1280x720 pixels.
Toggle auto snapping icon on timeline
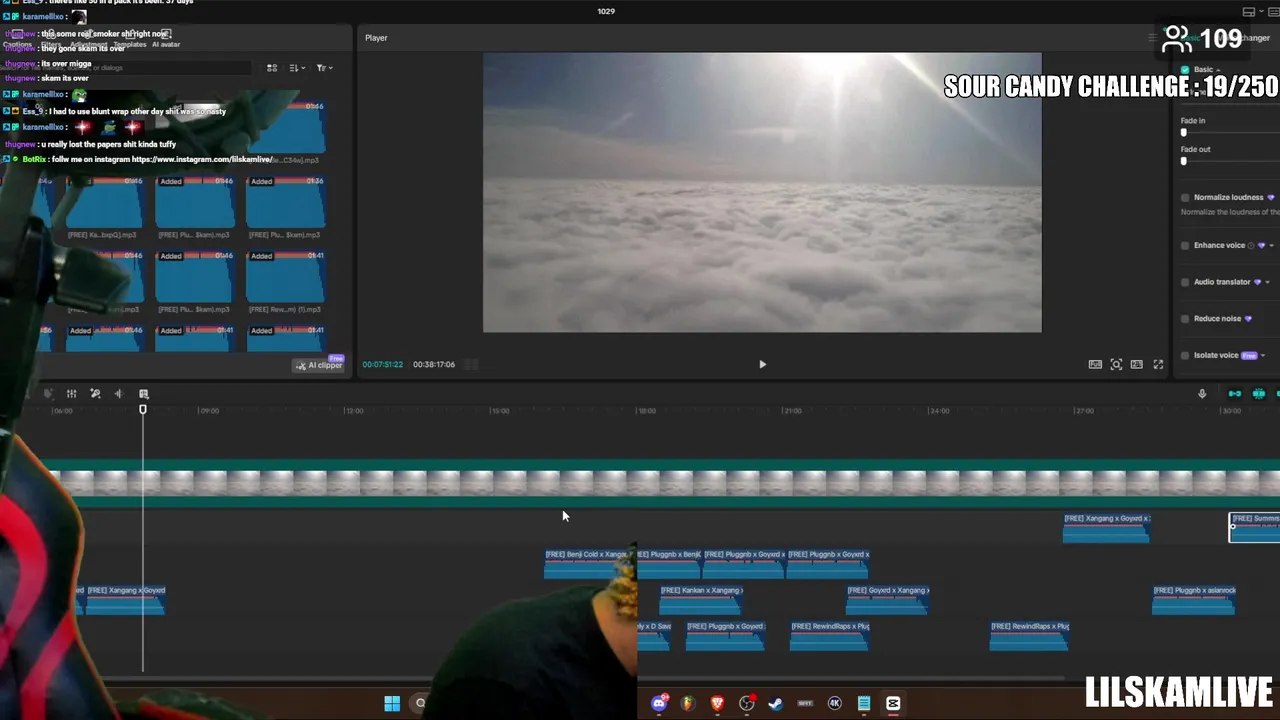click(1259, 393)
